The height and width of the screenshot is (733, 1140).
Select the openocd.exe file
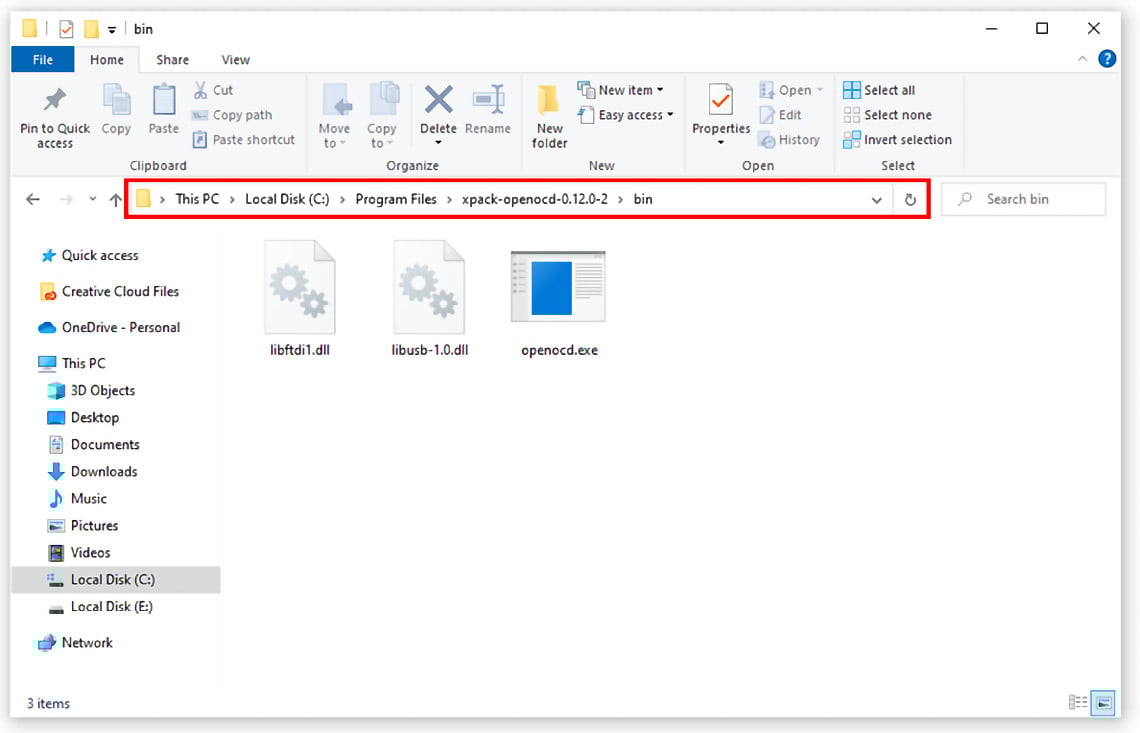[x=559, y=303]
